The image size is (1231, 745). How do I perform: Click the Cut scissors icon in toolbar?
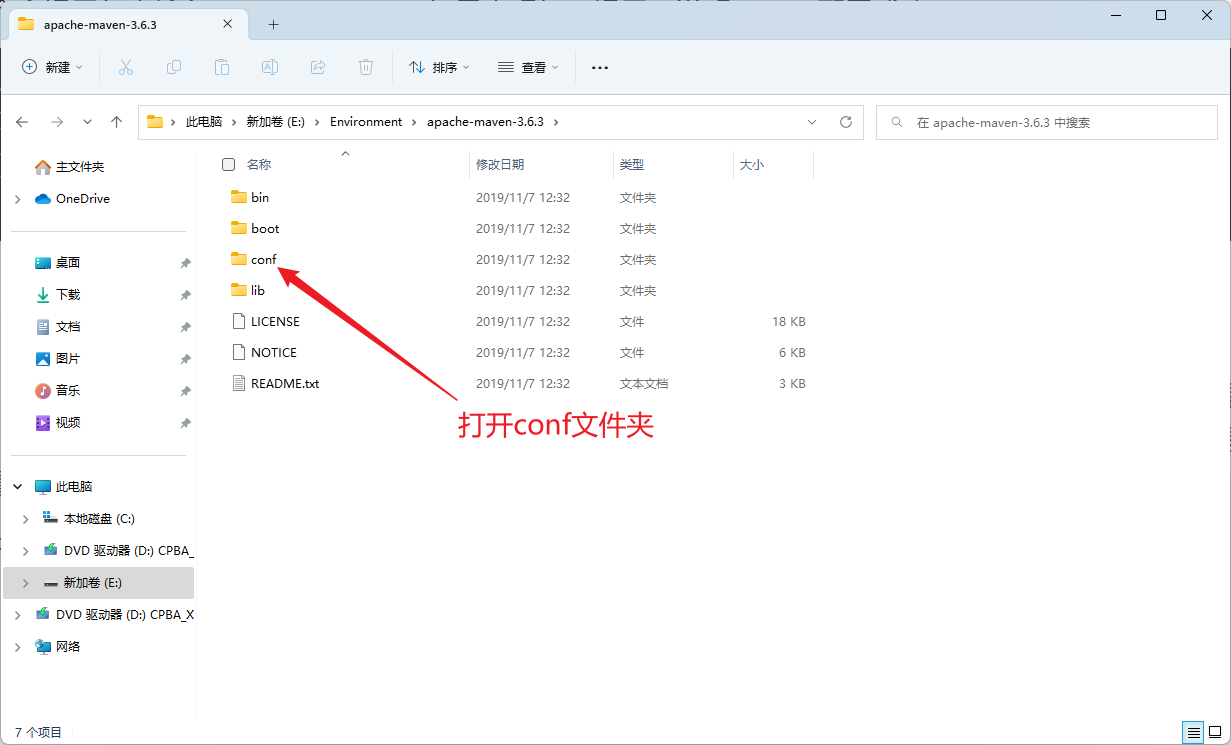125,67
